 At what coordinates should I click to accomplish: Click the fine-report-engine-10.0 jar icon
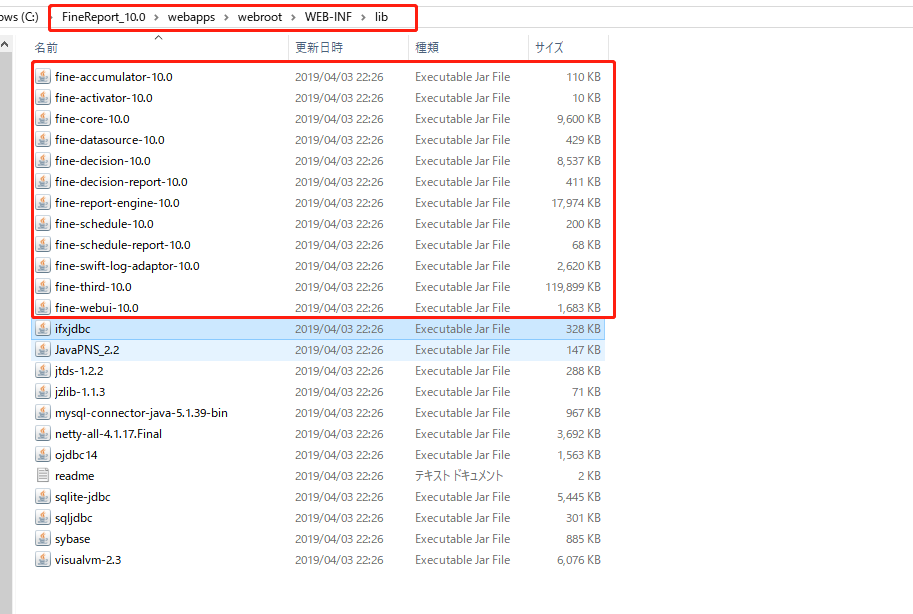pyautogui.click(x=43, y=202)
